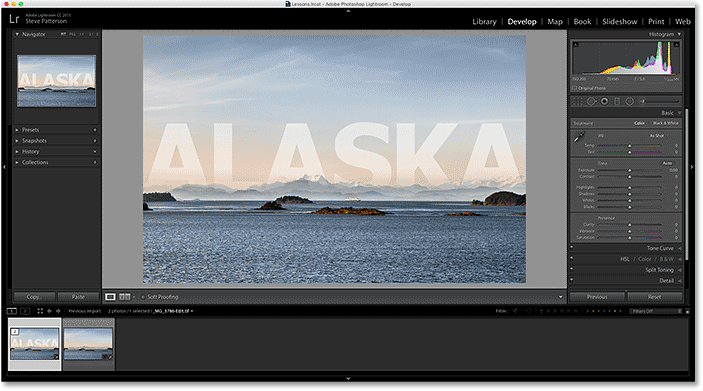This screenshot has height=391, width=703.
Task: Open the Before/After view options dropdown
Action: tap(134, 297)
